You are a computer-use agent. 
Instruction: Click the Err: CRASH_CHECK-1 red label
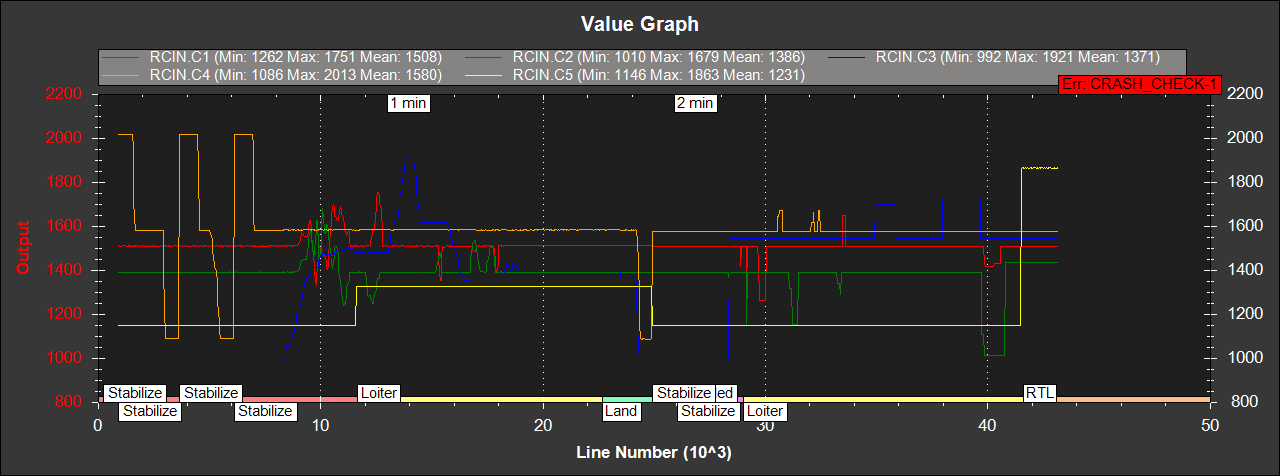pyautogui.click(x=1139, y=85)
